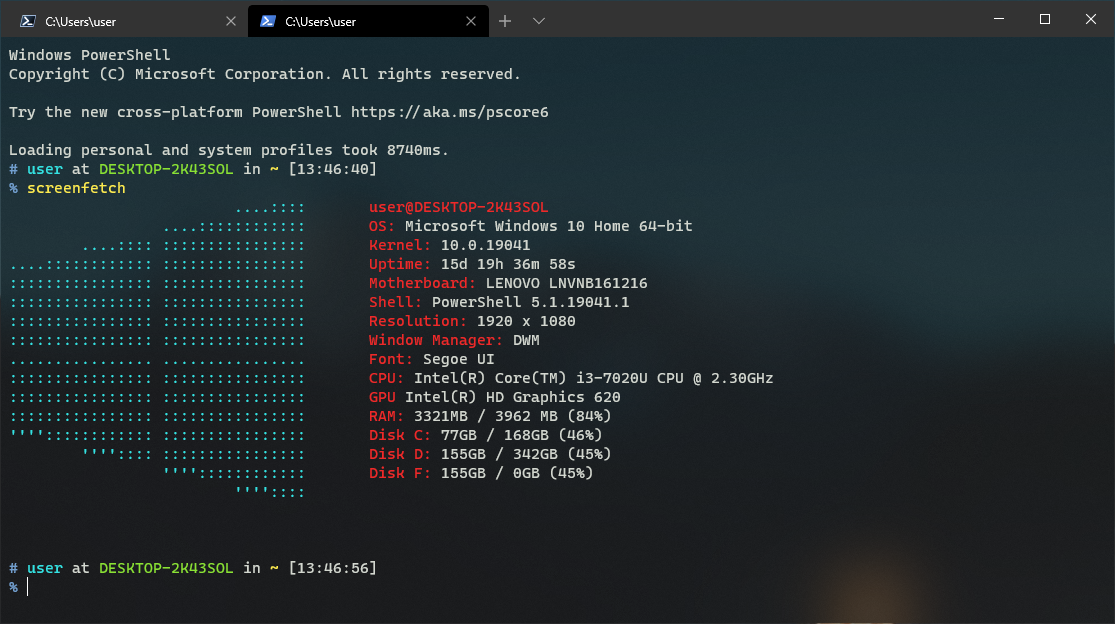The image size is (1115, 624).
Task: Click the PowerShell icon on the inactive tab
Action: click(x=28, y=21)
